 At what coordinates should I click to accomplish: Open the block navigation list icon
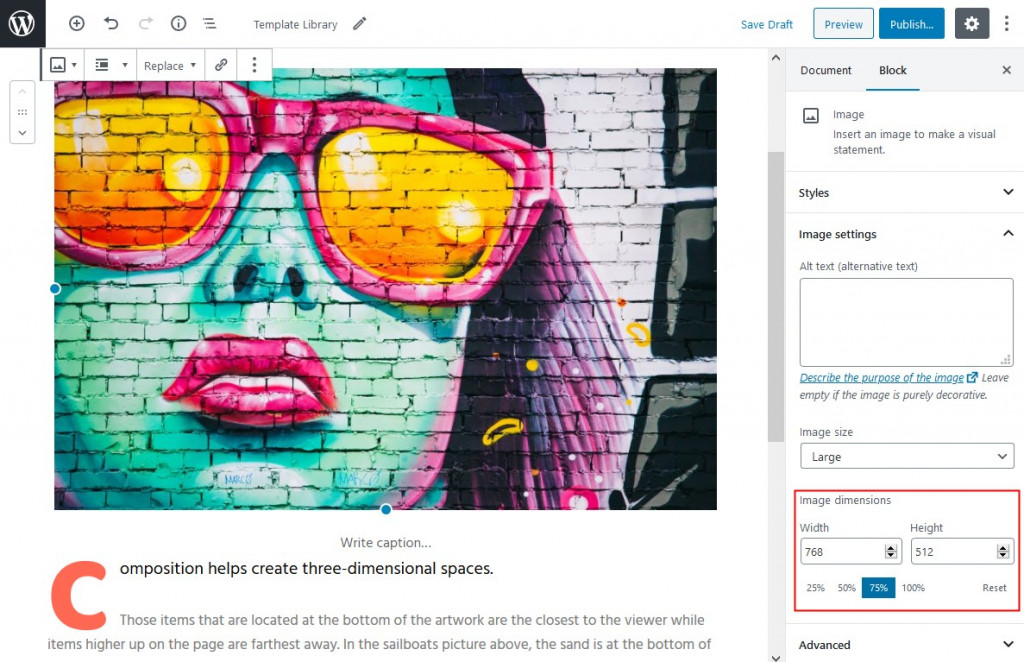(209, 23)
